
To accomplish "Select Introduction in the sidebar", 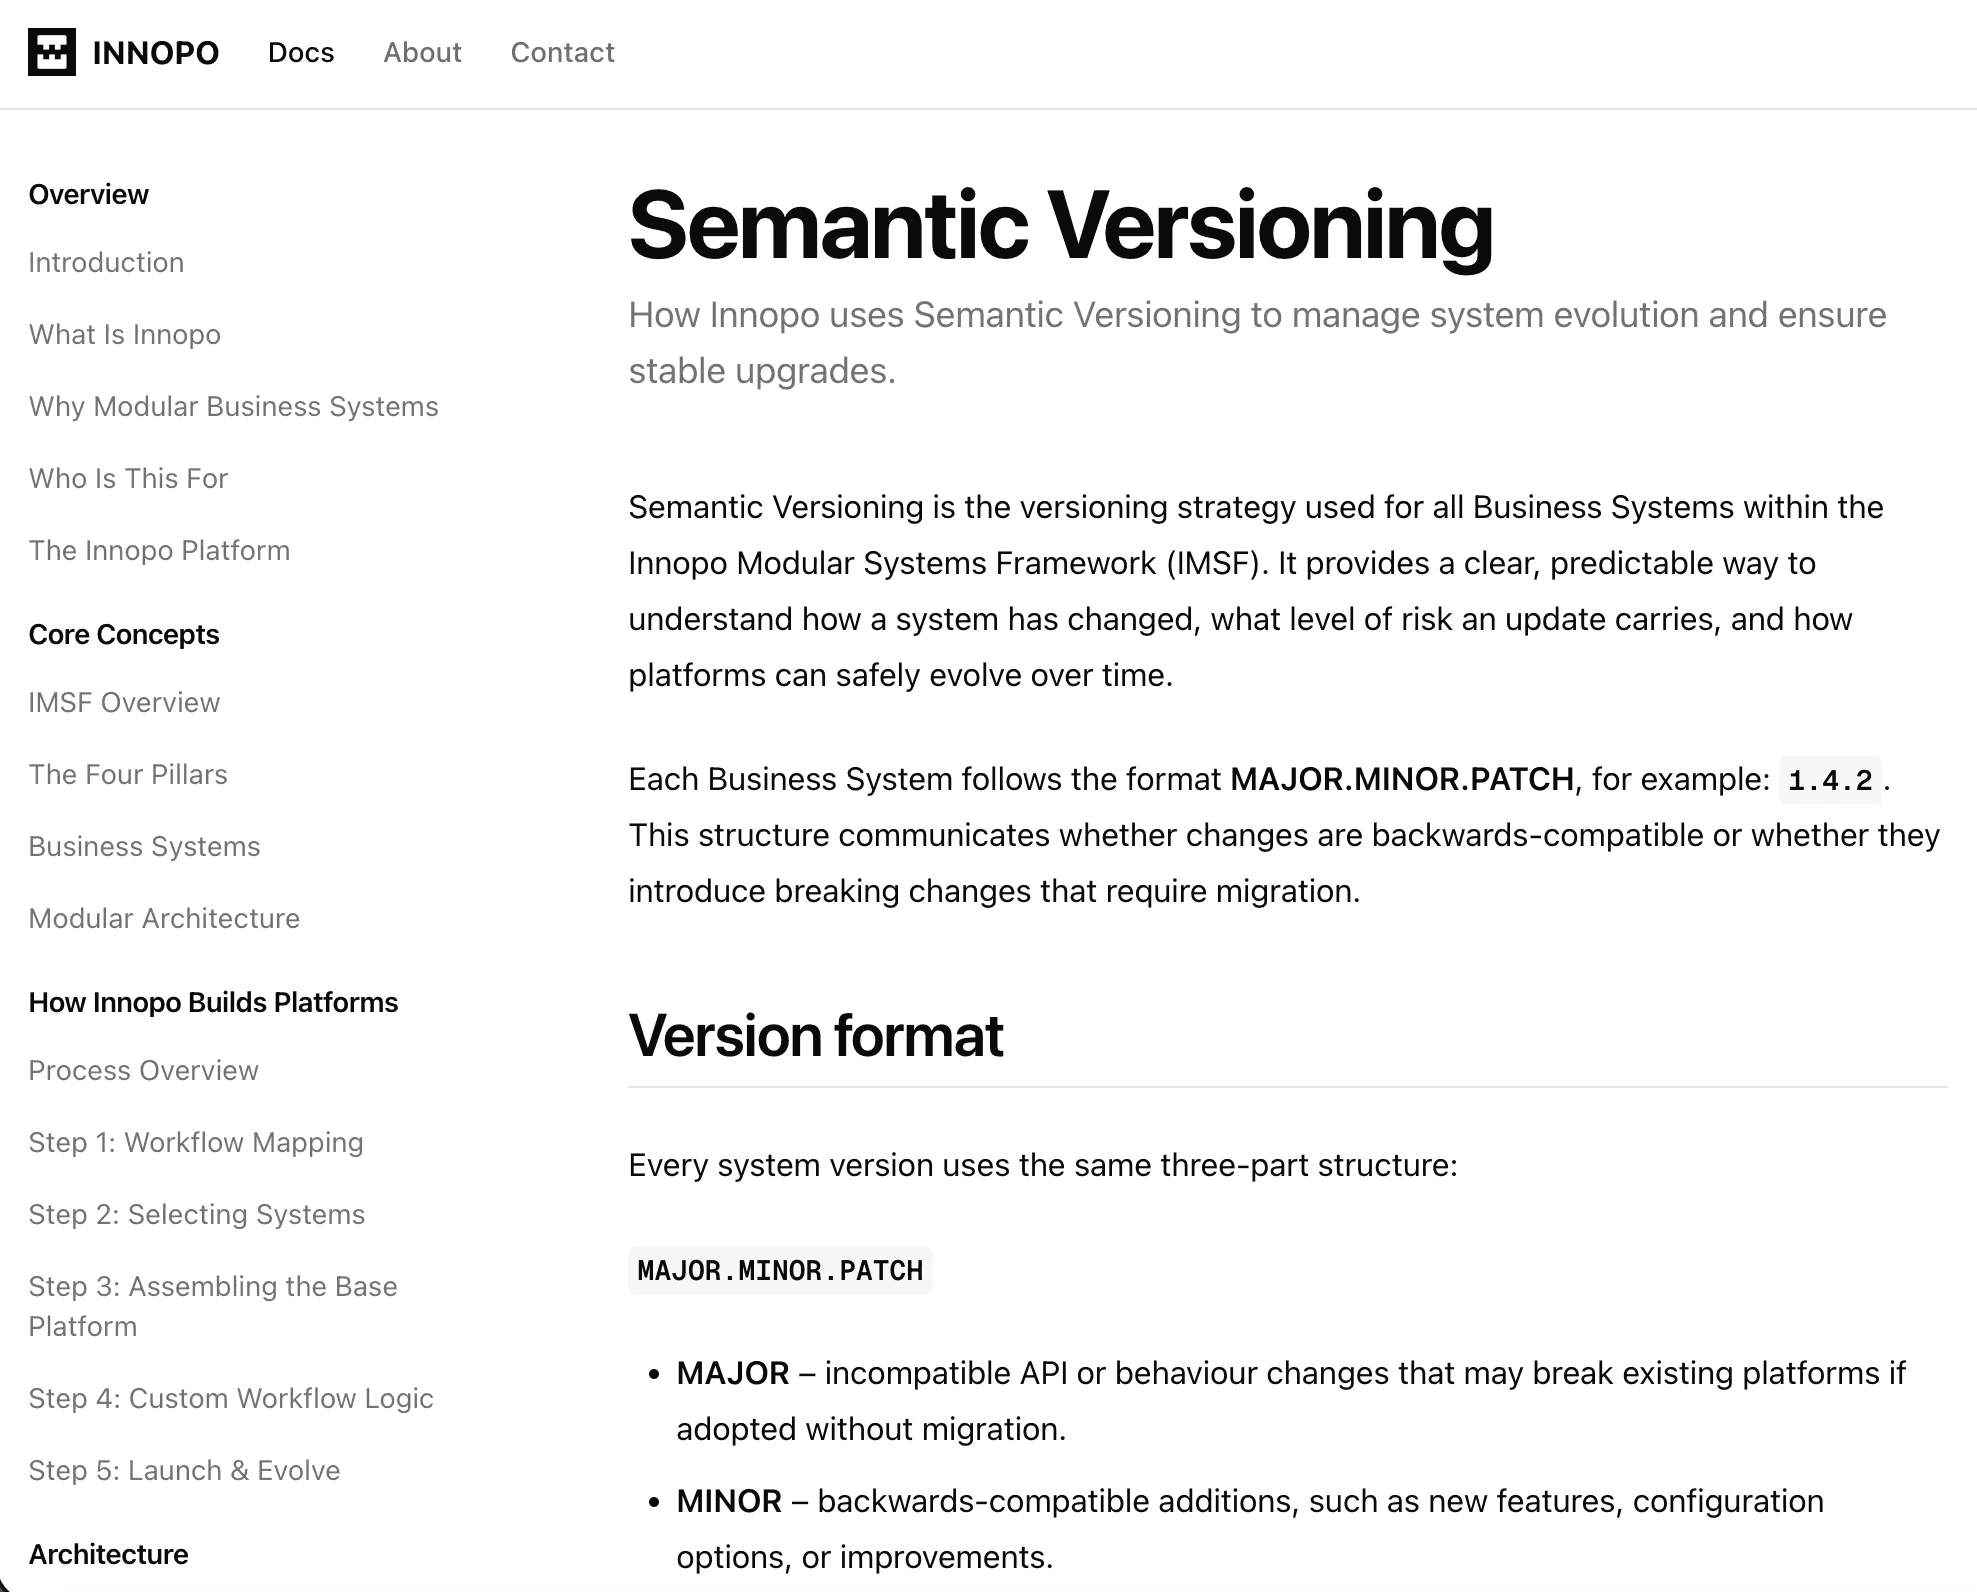I will [106, 262].
